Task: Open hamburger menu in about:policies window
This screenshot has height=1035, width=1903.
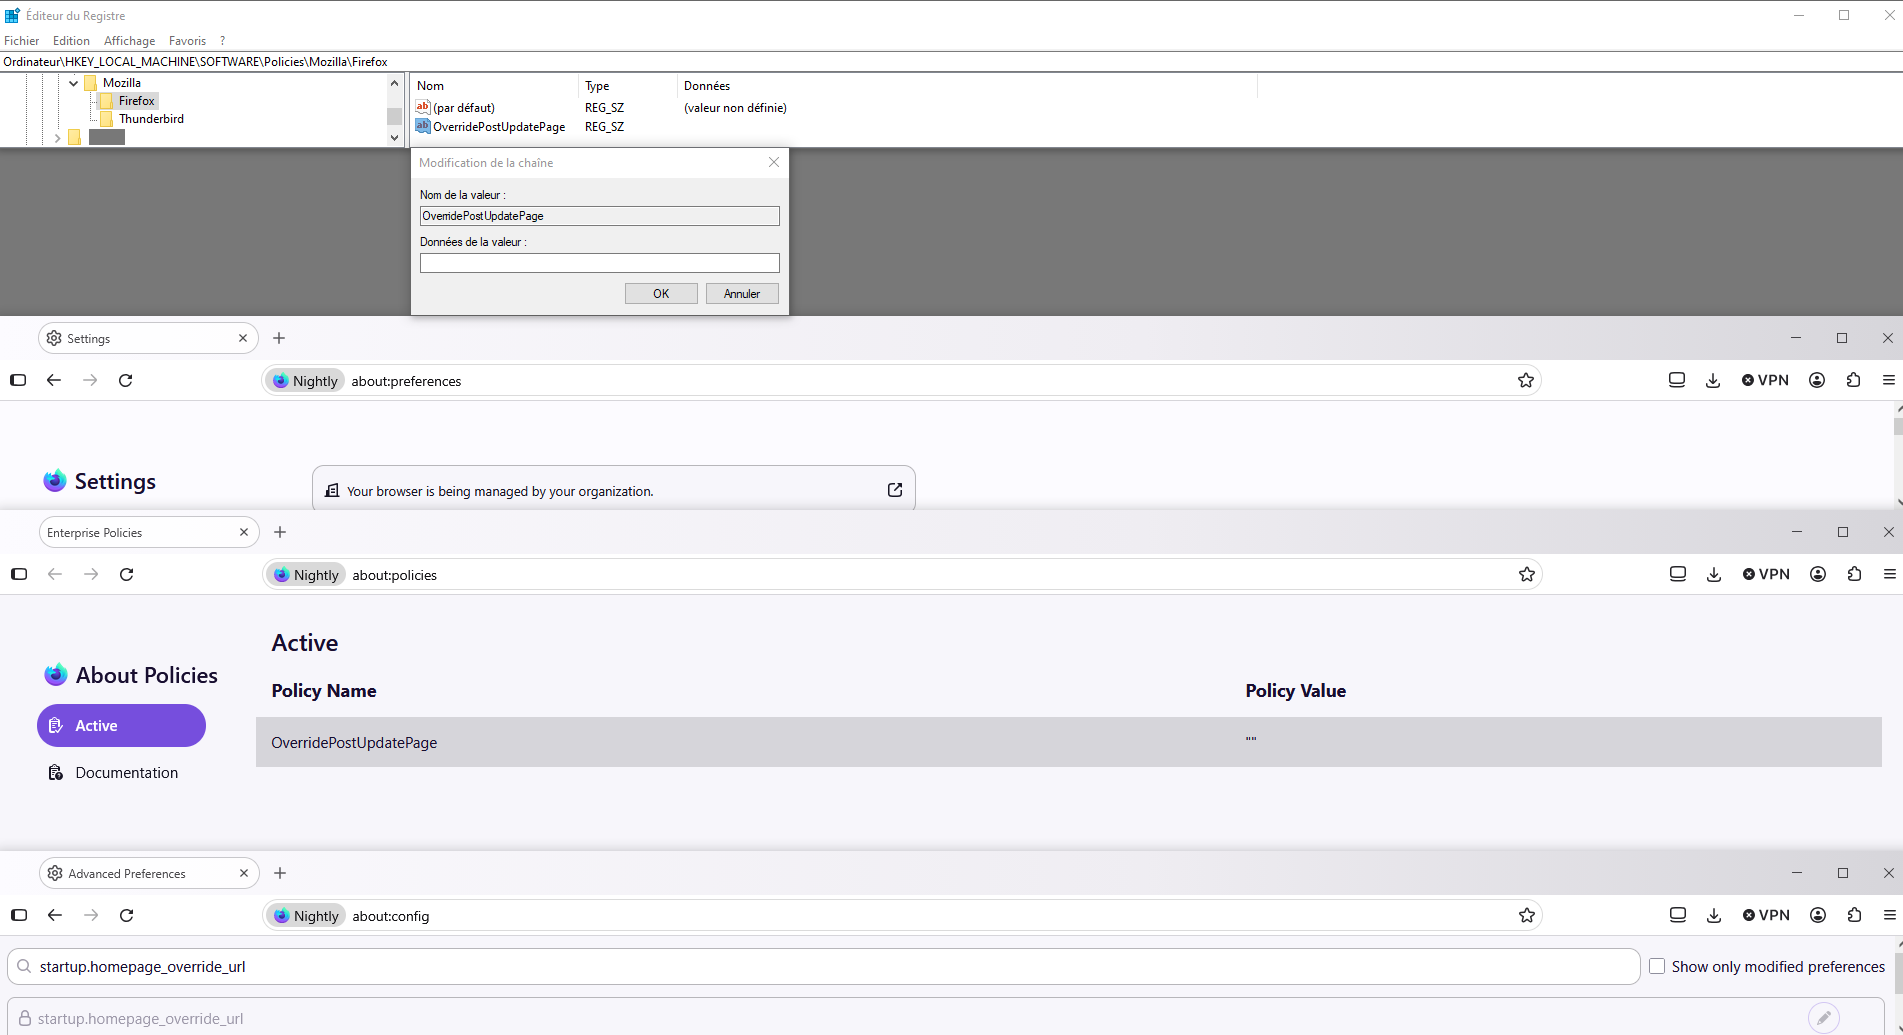Action: coord(1890,574)
